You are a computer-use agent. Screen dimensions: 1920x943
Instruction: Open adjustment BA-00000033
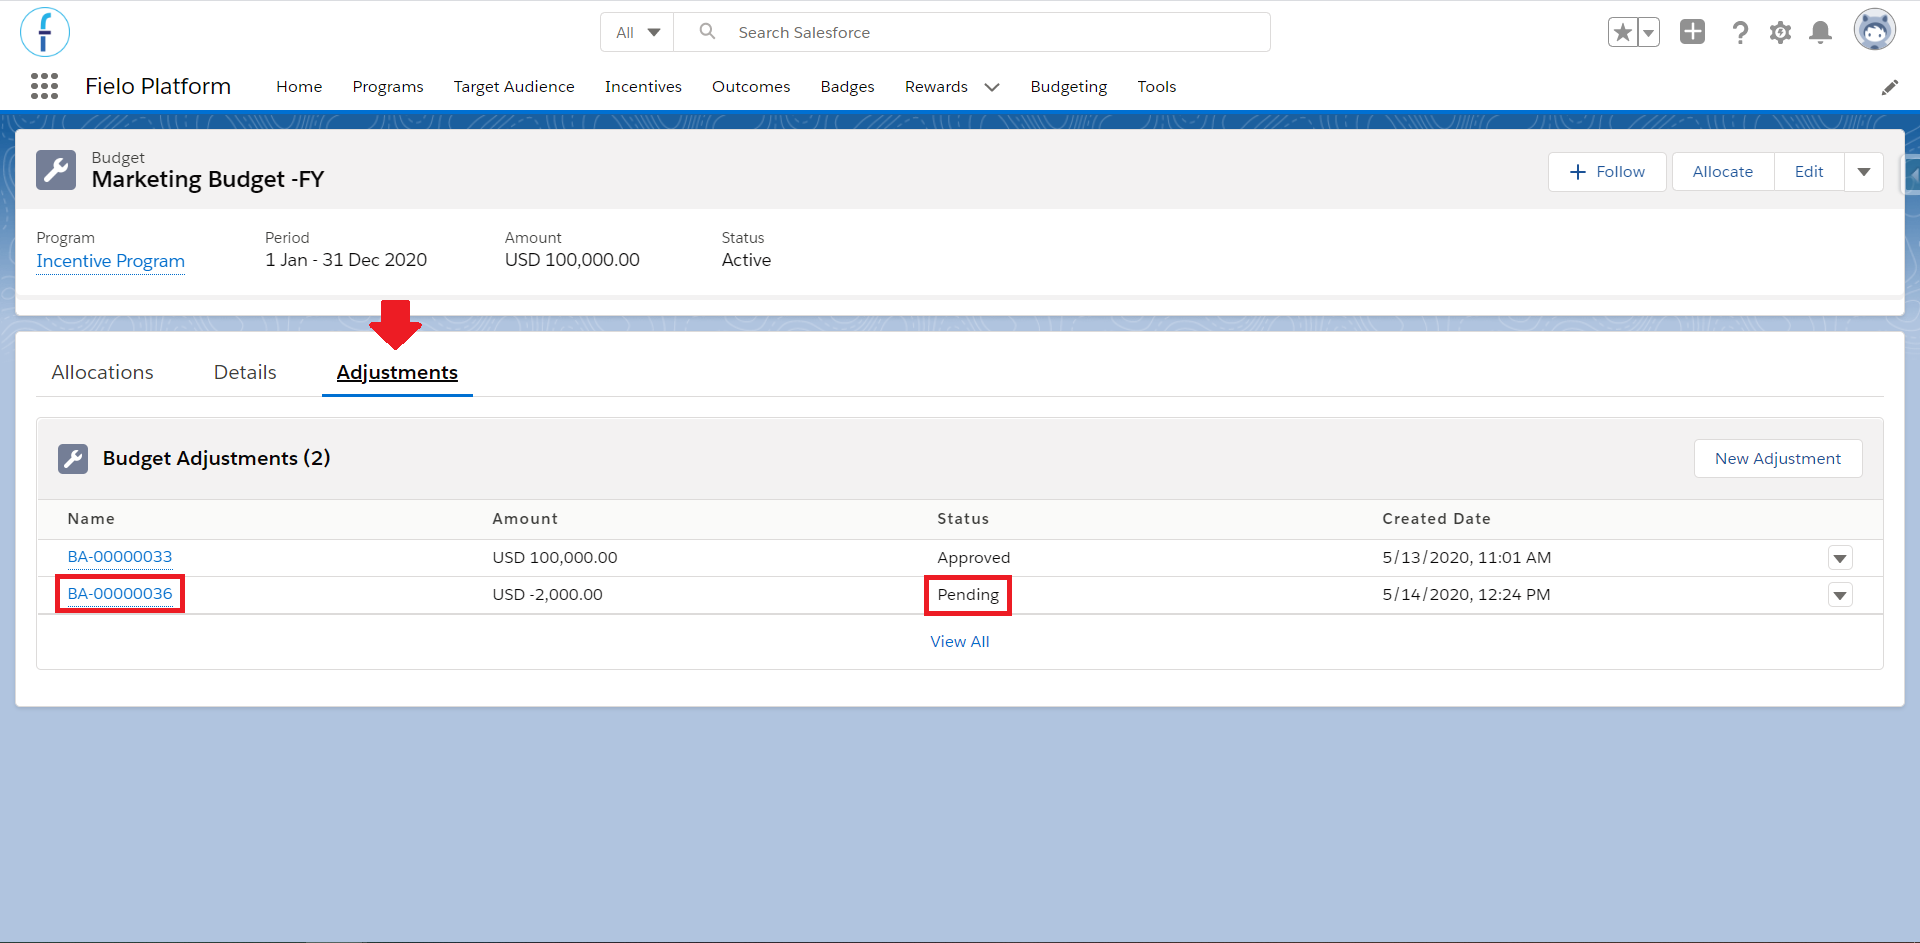[120, 557]
